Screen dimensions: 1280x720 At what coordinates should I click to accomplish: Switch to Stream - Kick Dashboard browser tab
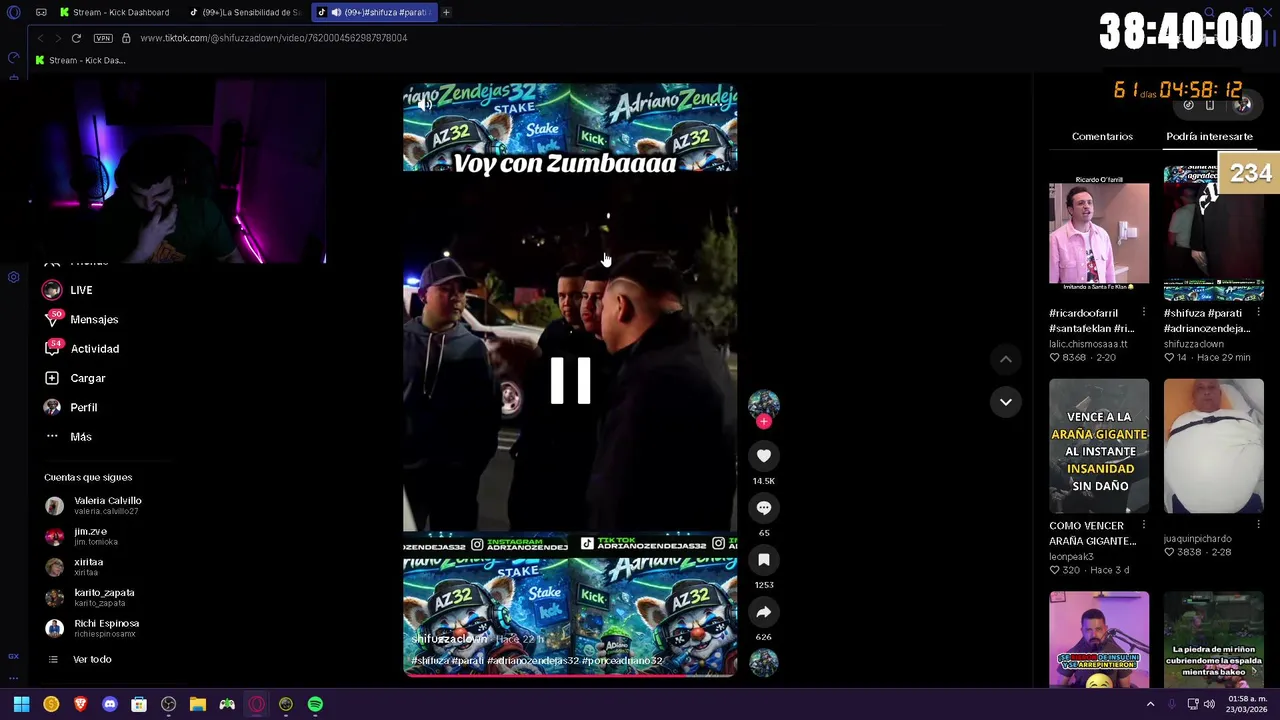click(113, 12)
